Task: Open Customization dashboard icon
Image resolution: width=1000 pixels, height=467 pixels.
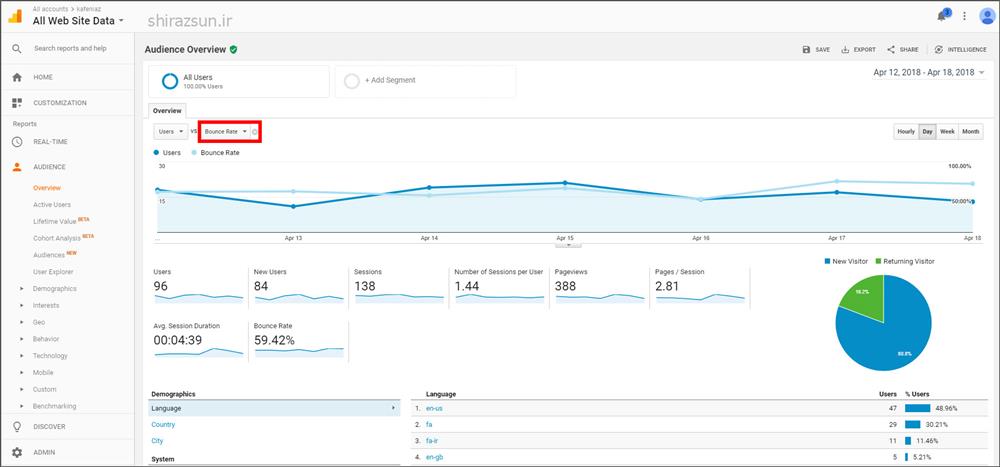Action: tap(17, 103)
